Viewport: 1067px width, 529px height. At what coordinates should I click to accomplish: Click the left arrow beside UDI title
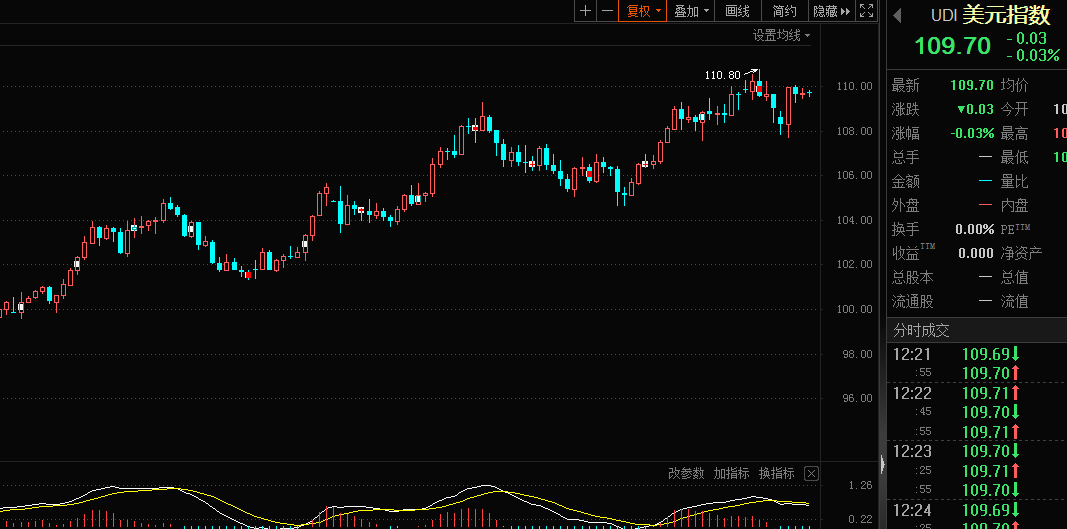[897, 15]
